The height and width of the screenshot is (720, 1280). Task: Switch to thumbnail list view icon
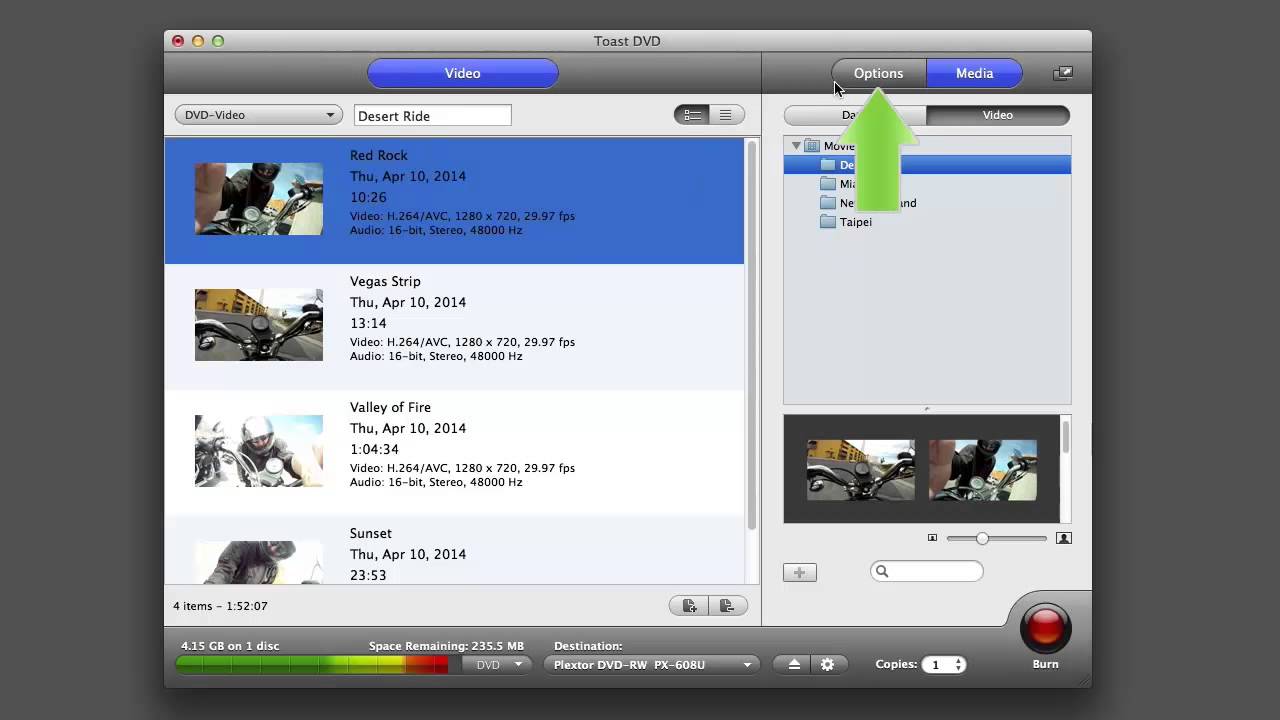point(692,115)
